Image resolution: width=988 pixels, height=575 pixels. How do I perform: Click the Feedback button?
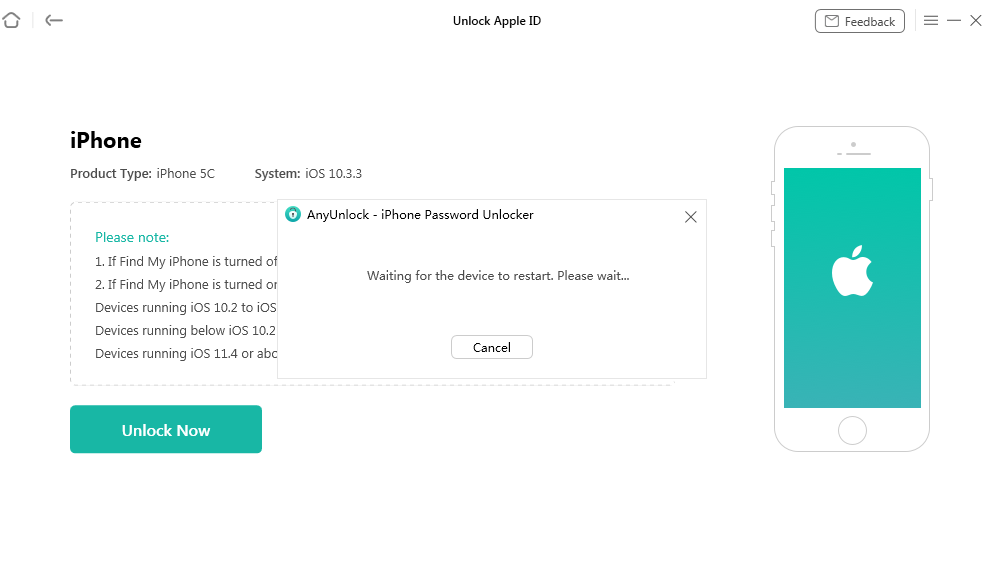click(860, 21)
